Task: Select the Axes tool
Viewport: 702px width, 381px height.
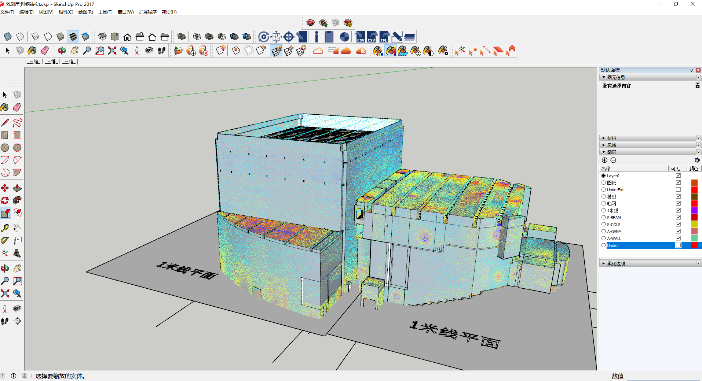Action: 5,253
